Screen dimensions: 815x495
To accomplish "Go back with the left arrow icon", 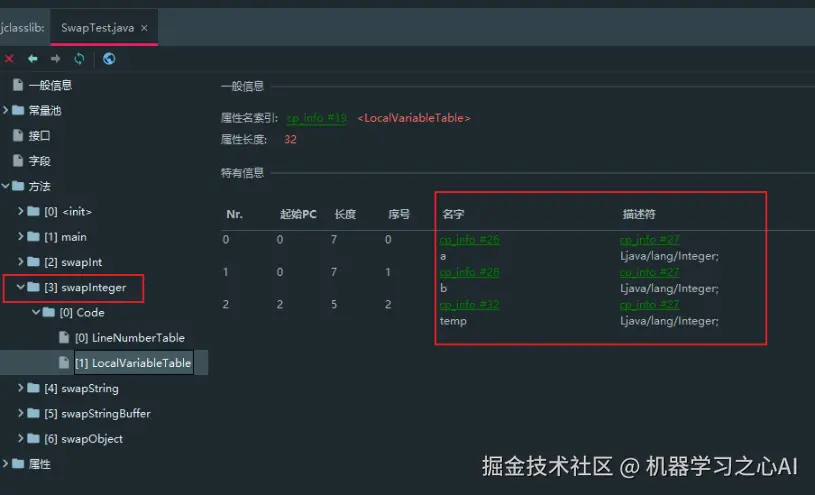I will click(33, 59).
